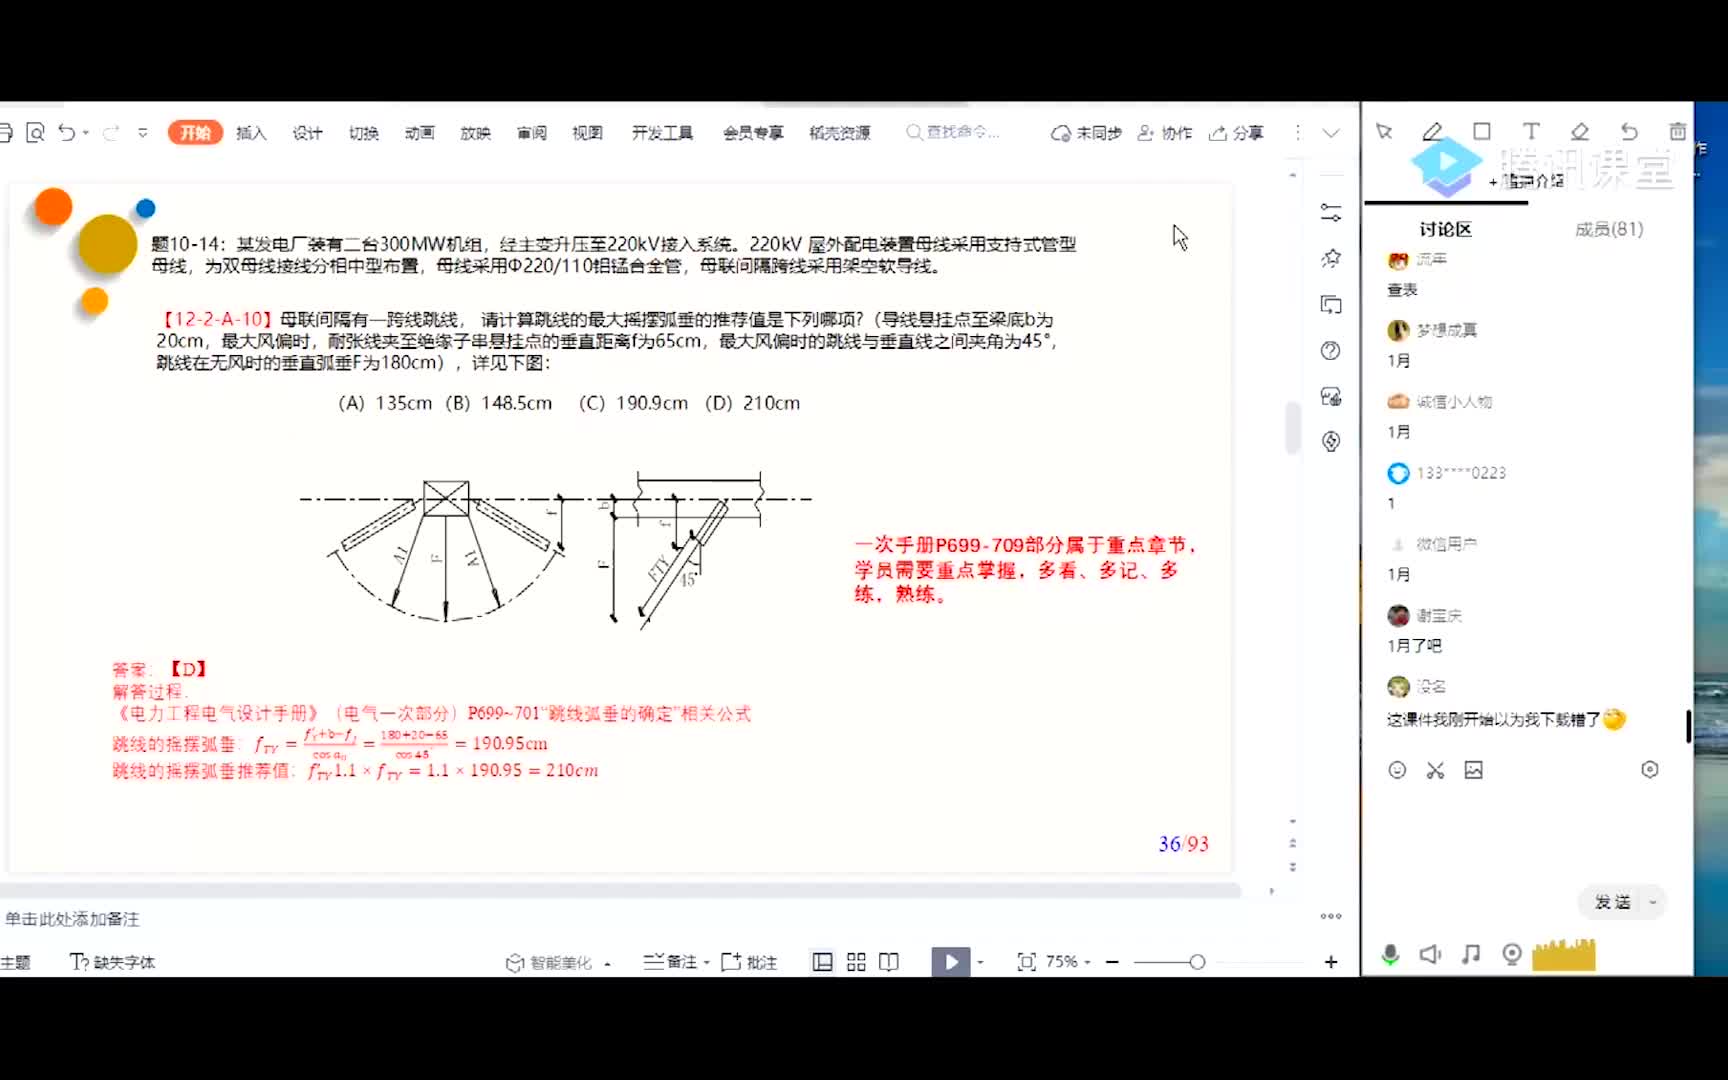Screen dimensions: 1728x1080
Task: Expand the dropdown arrow beside 发送
Action: [x=1652, y=902]
